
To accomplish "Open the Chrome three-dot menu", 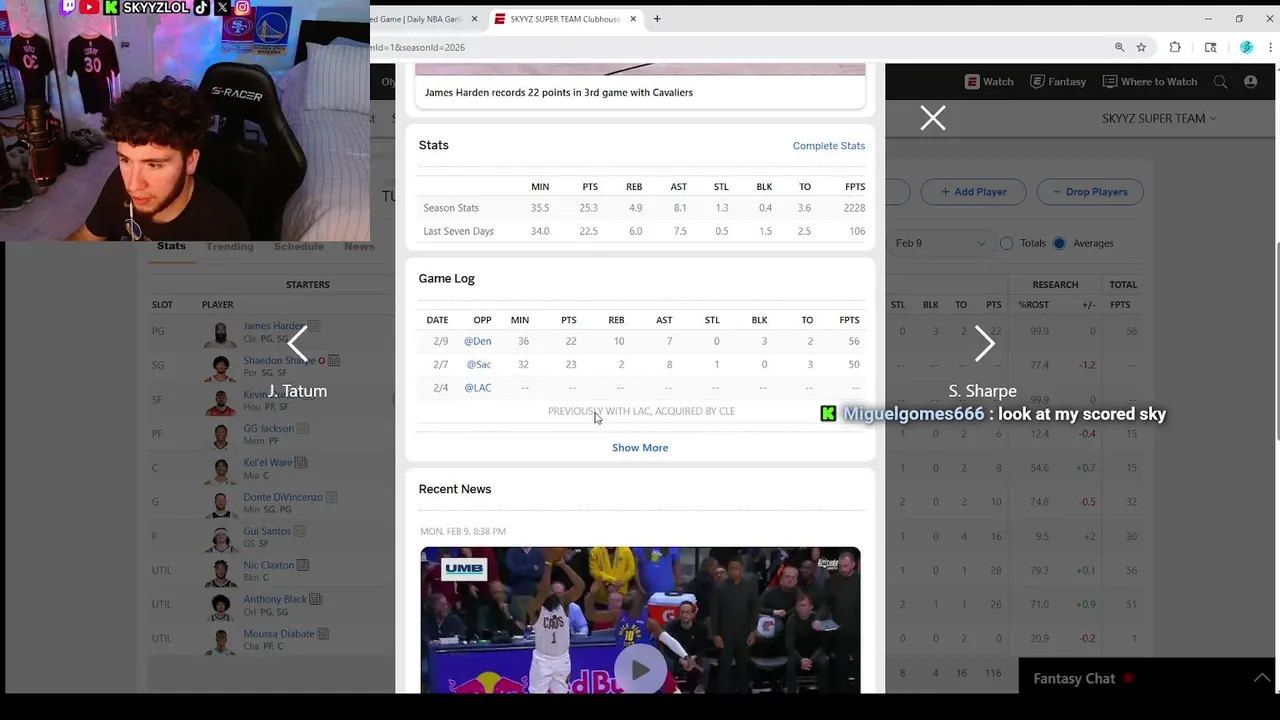I will (x=1271, y=47).
